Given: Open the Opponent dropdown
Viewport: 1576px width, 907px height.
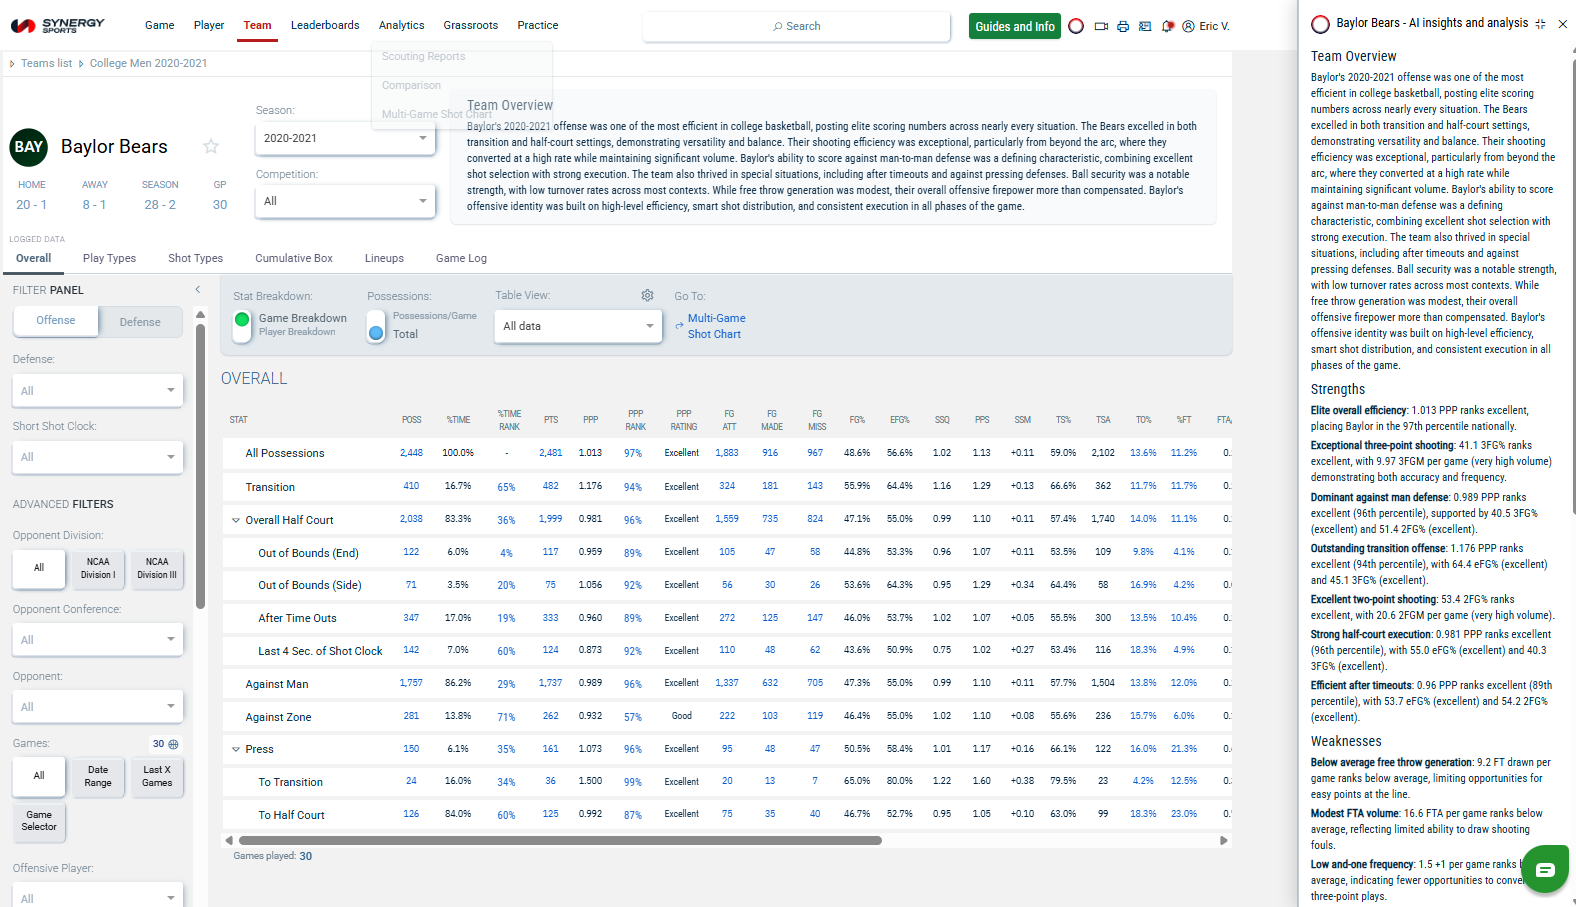Looking at the screenshot, I should [98, 707].
